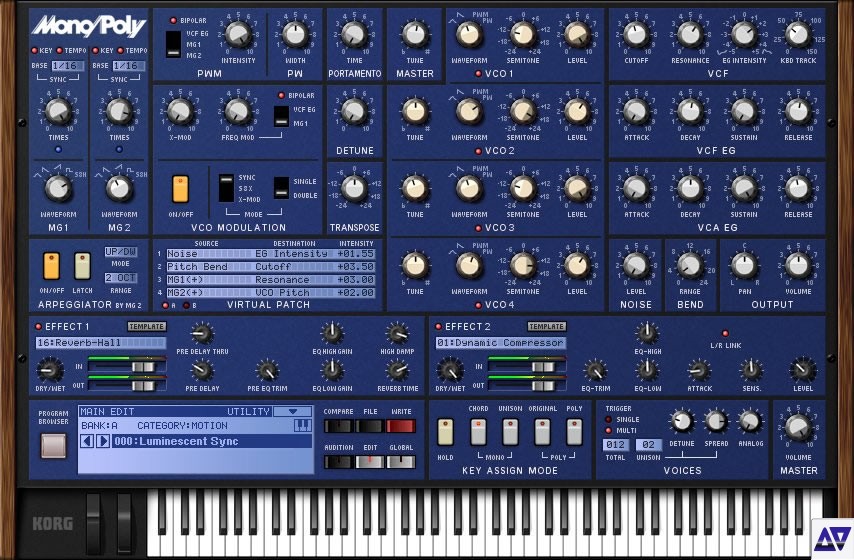Click the Portamento Time knob
Screen dimensions: 854x560
[x=354, y=34]
